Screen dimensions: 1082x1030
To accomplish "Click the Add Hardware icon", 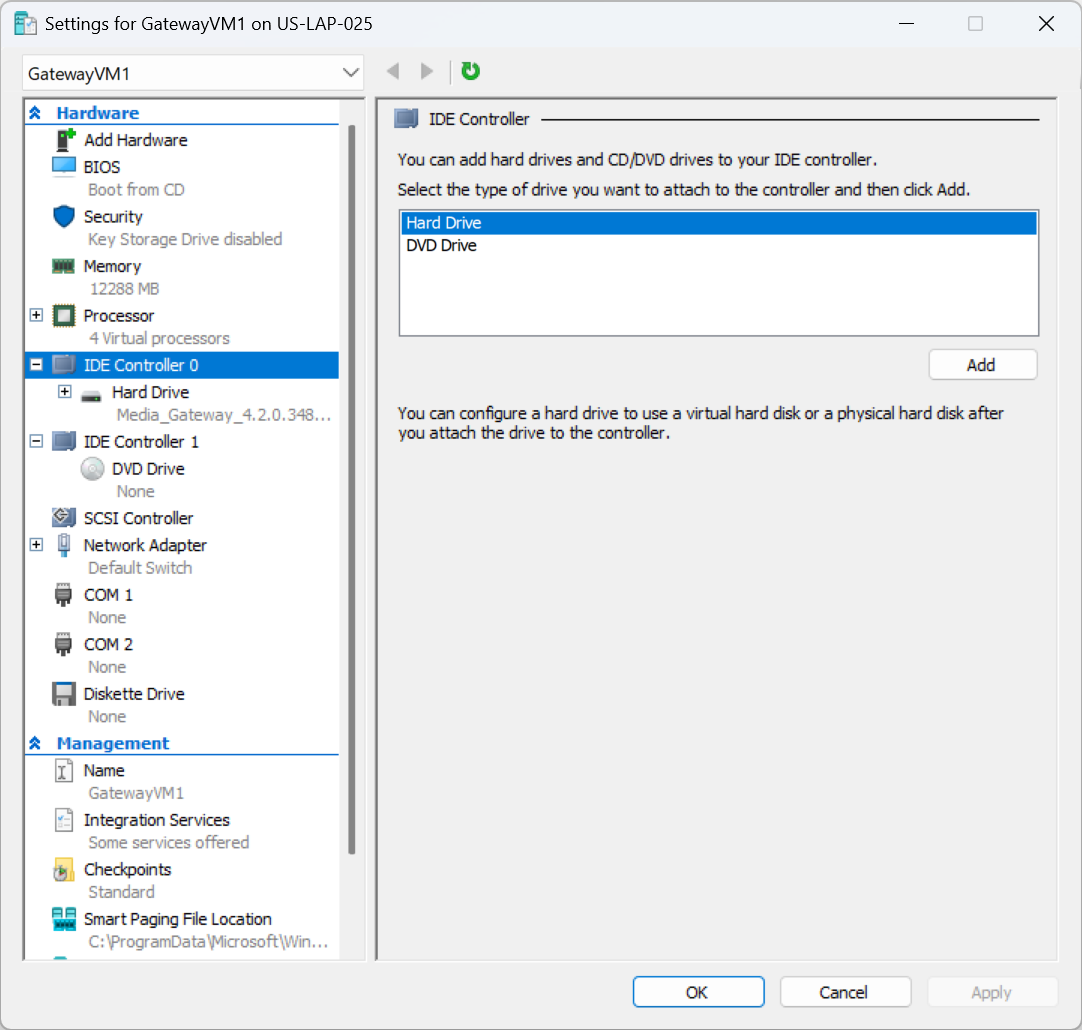I will 65,140.
